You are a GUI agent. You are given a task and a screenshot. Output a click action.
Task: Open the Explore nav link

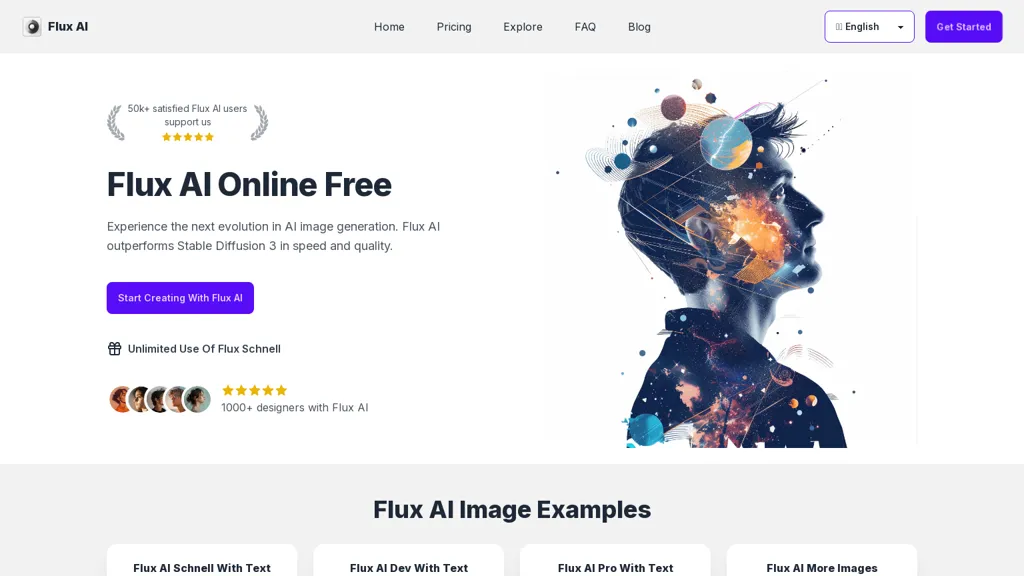pyautogui.click(x=522, y=27)
